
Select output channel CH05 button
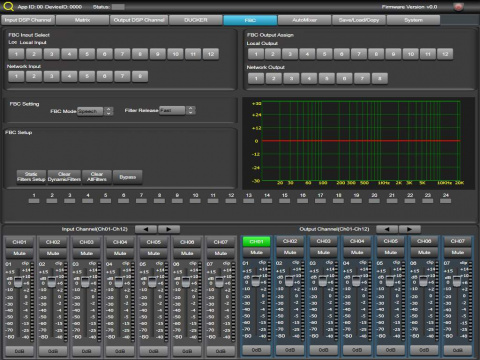click(391, 241)
